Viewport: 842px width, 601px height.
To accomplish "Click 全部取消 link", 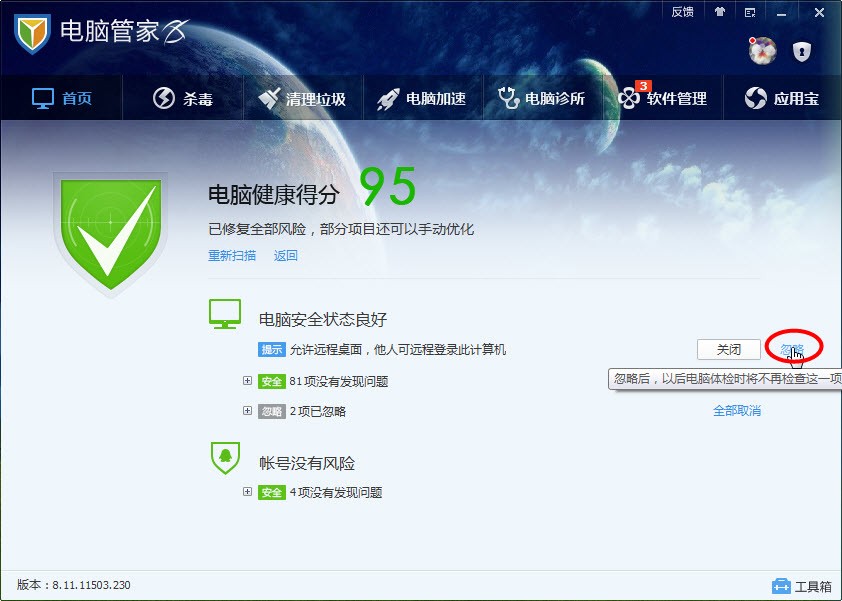I will click(x=737, y=411).
